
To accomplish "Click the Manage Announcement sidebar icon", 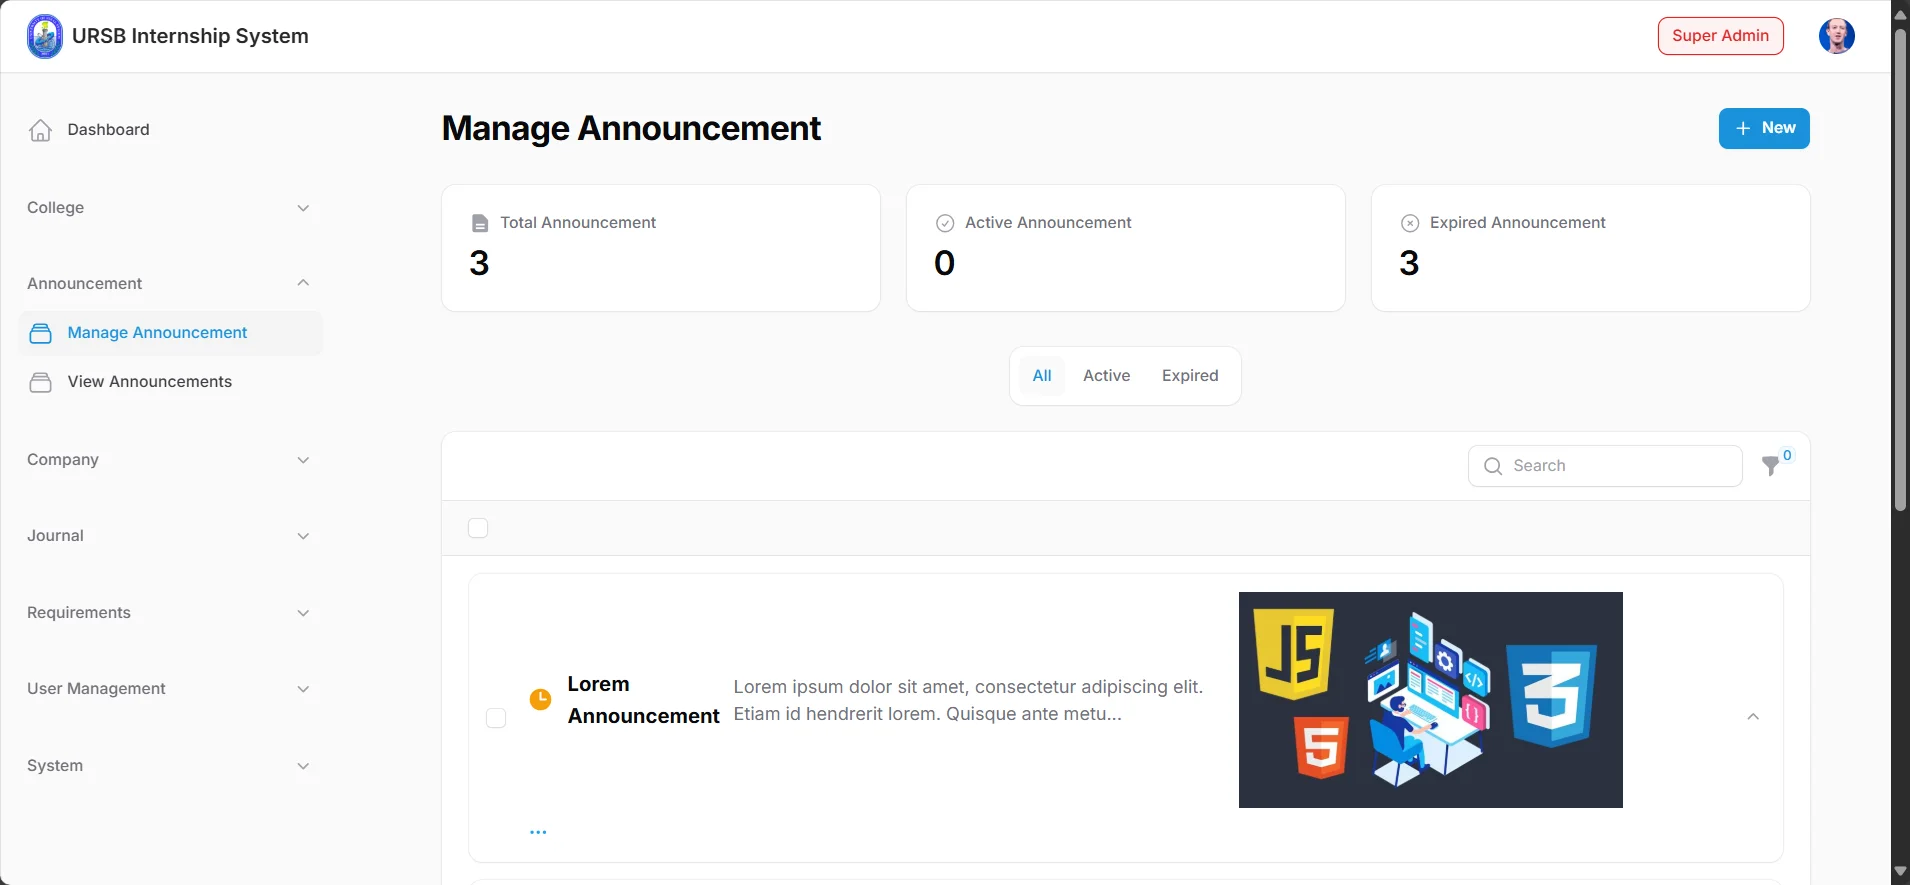I will pos(40,333).
